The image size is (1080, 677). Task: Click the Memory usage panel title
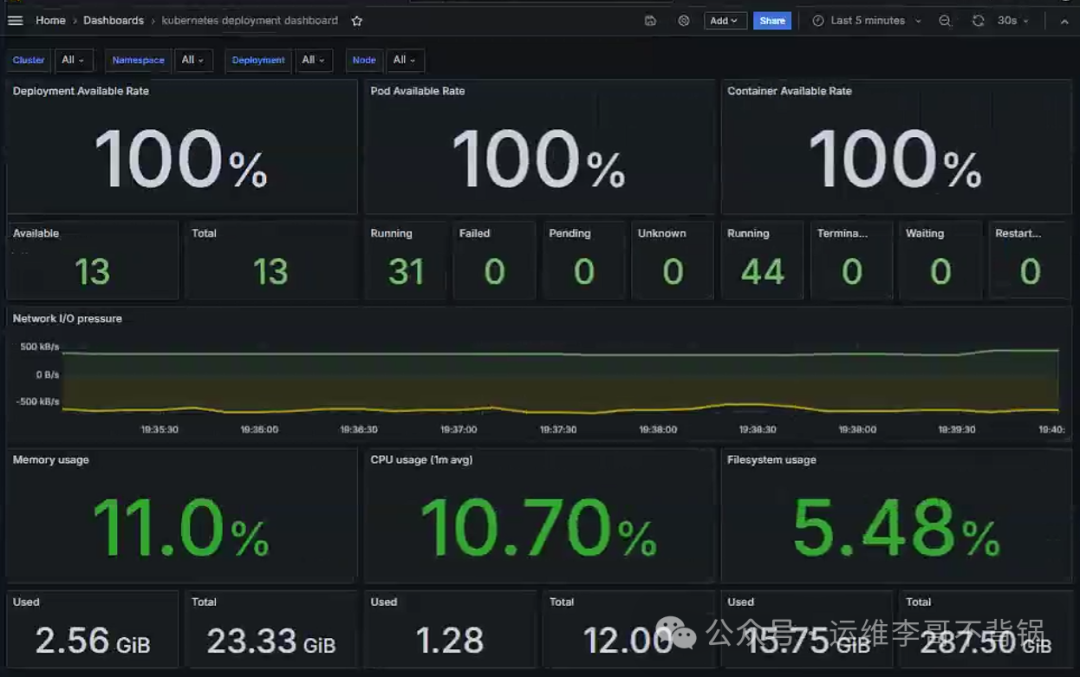coord(51,460)
